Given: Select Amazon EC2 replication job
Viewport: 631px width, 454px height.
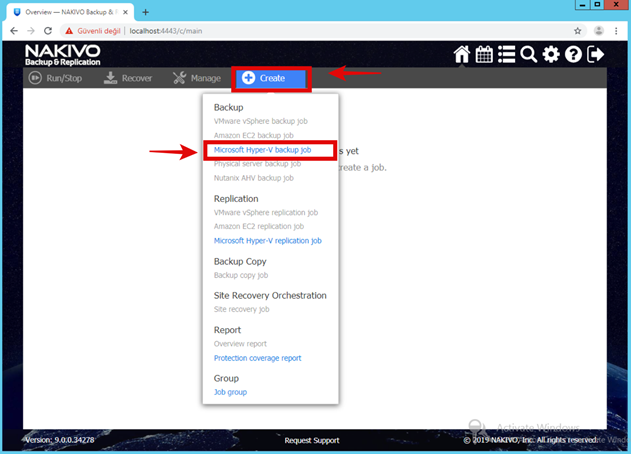Looking at the screenshot, I should (x=259, y=226).
